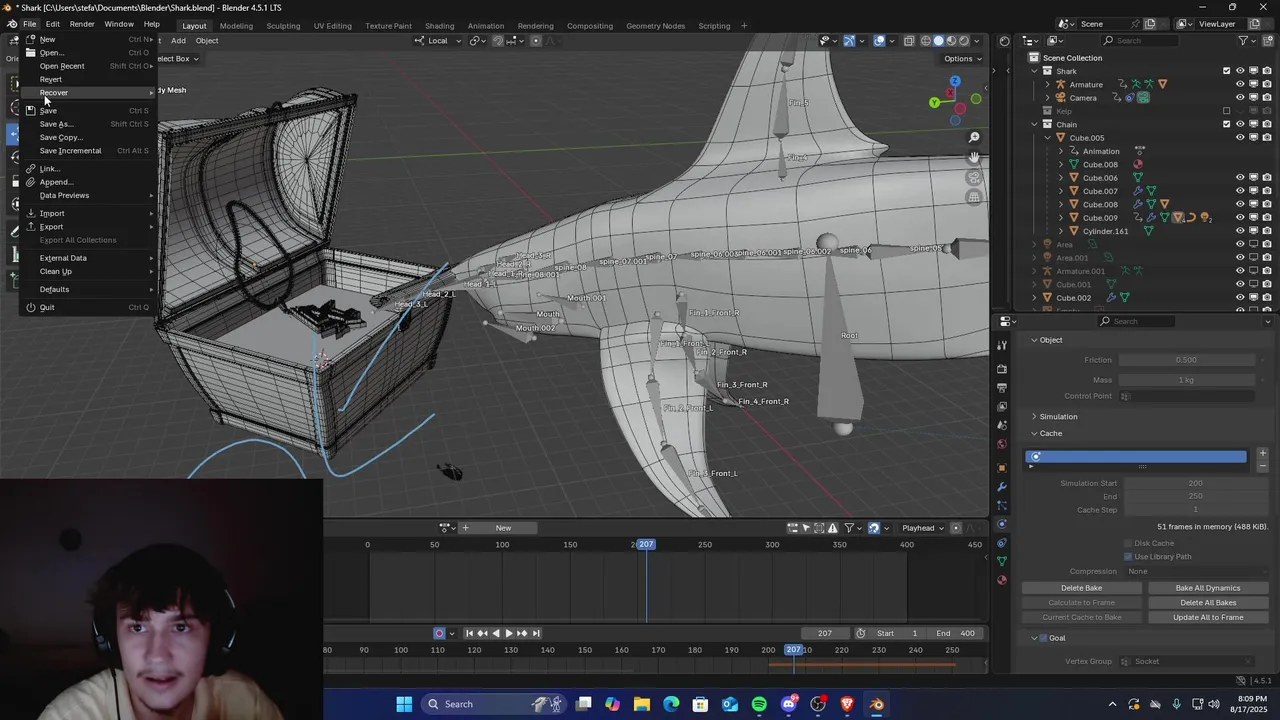
Task: Expand Cube.006 in outliner
Action: (1061, 178)
